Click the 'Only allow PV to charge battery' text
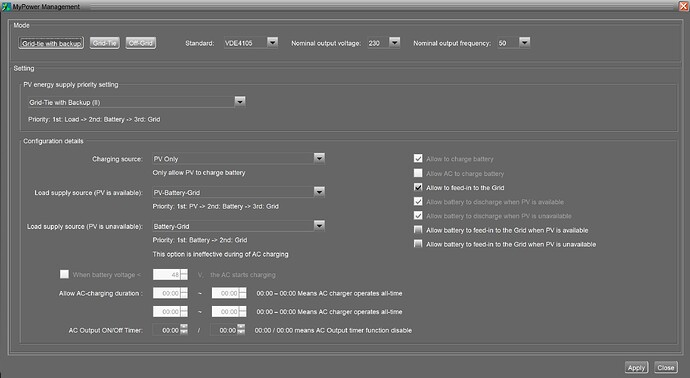 pos(199,172)
